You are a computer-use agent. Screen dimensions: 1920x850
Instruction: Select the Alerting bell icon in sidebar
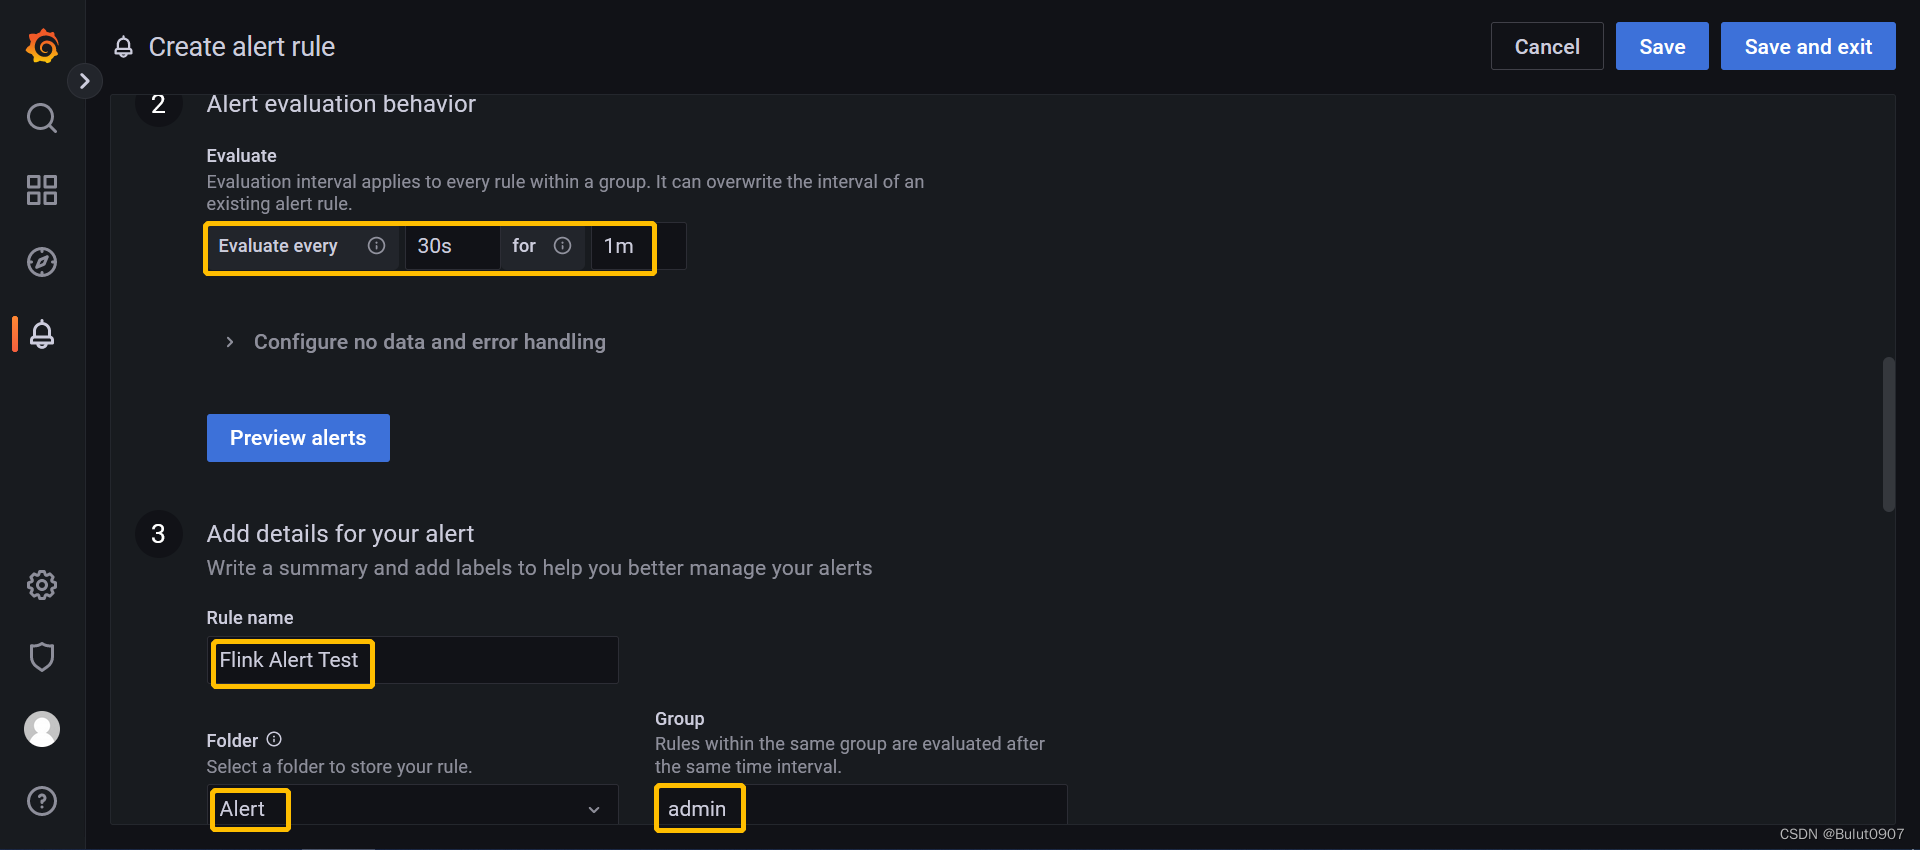click(41, 334)
